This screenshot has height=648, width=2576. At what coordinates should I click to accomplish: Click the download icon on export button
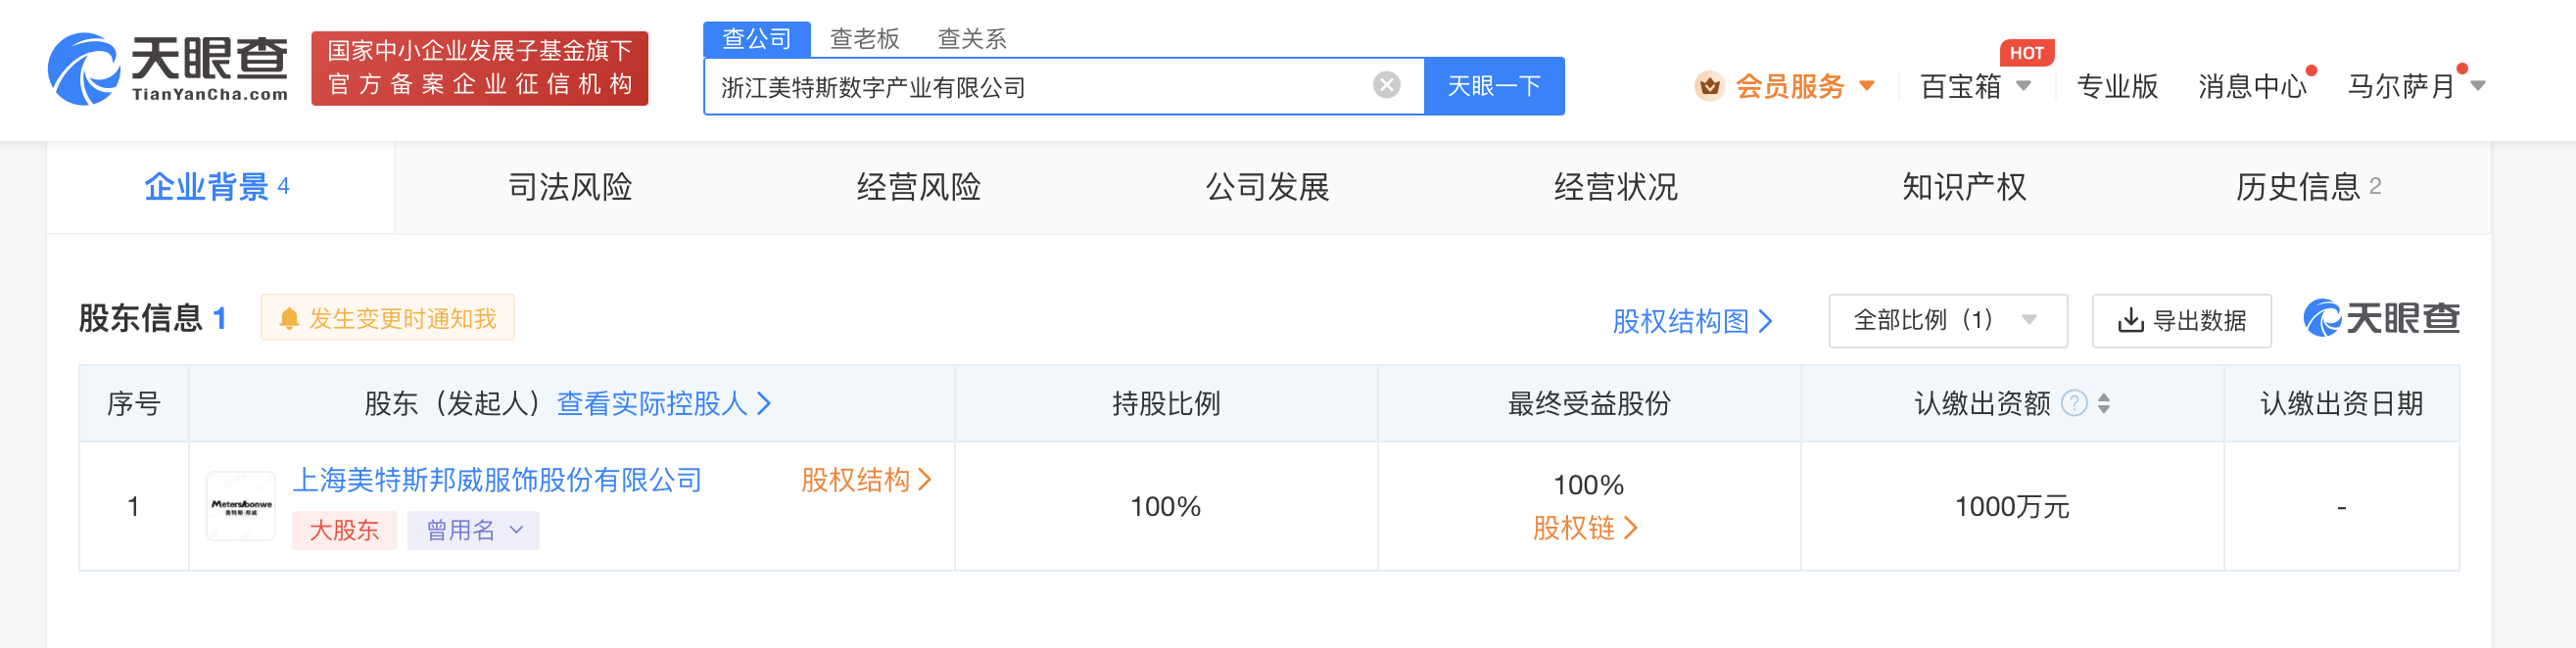(x=2131, y=320)
